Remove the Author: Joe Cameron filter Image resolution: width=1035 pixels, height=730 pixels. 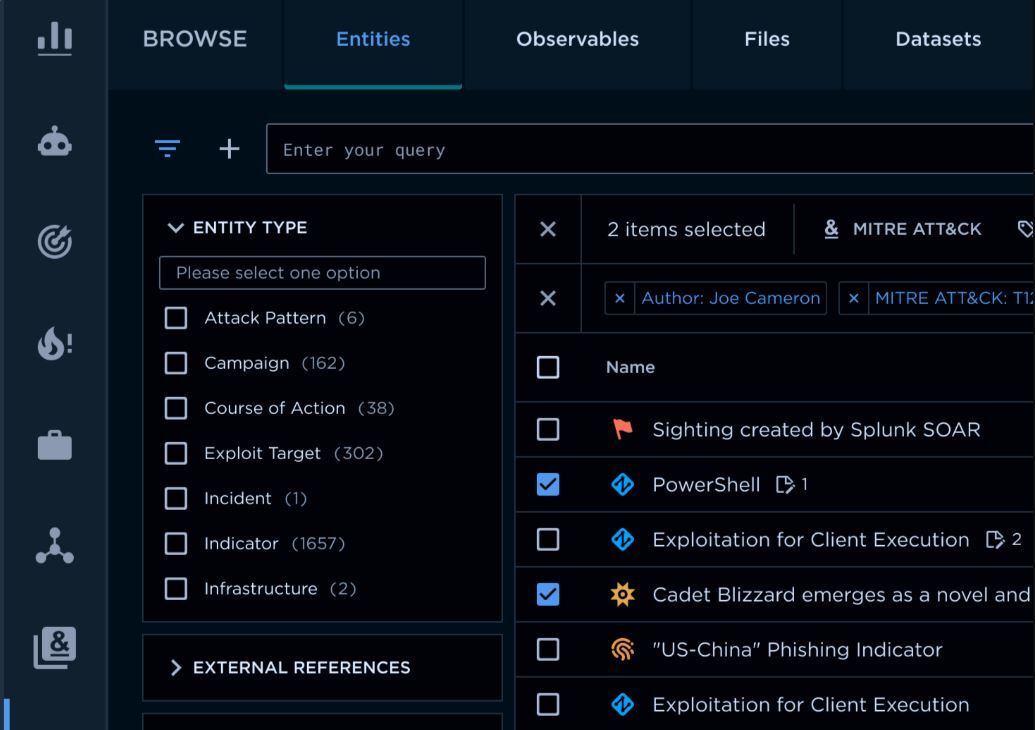[620, 299]
